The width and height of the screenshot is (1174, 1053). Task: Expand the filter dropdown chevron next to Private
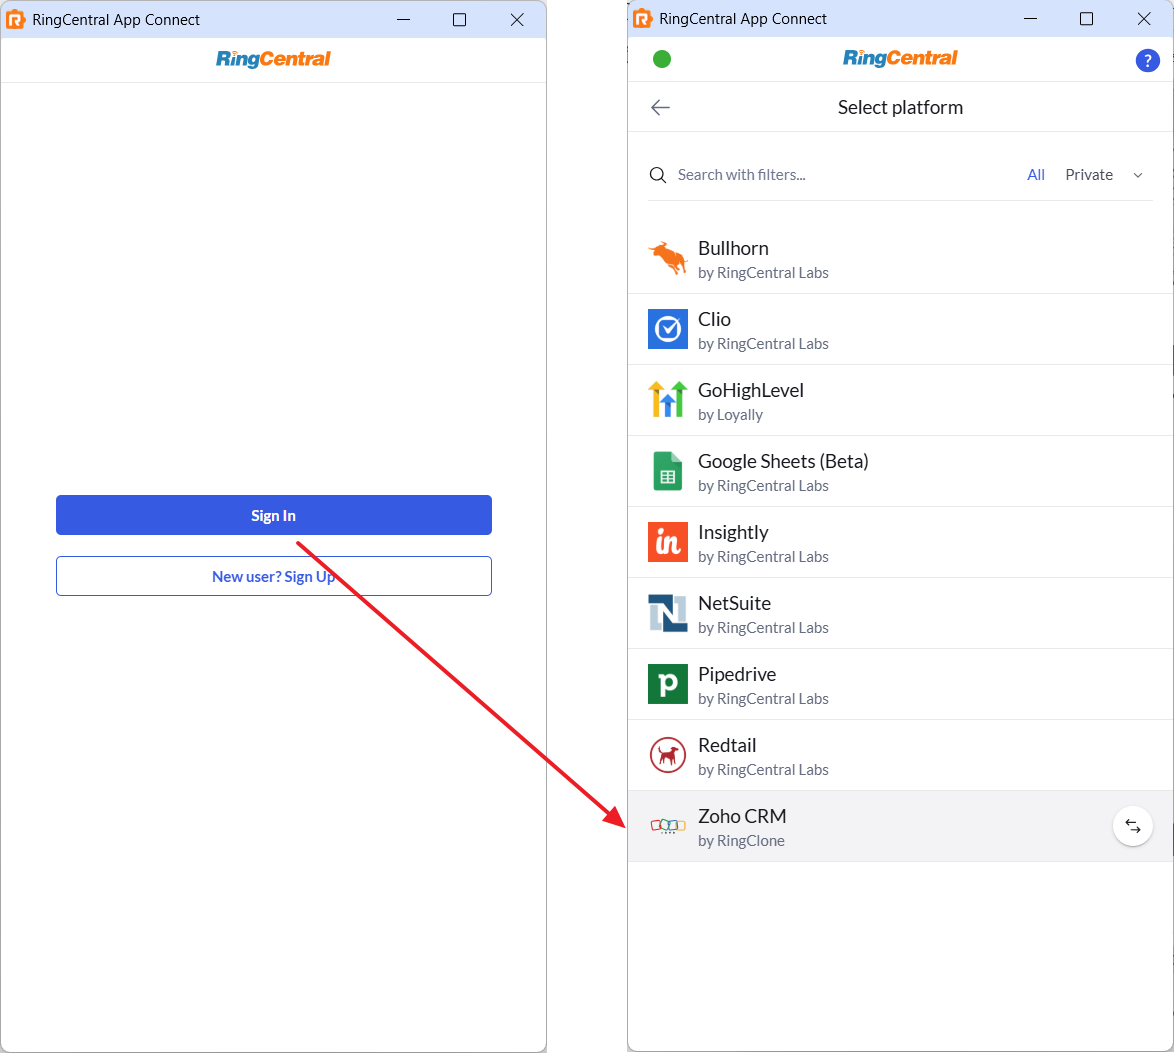[1138, 175]
